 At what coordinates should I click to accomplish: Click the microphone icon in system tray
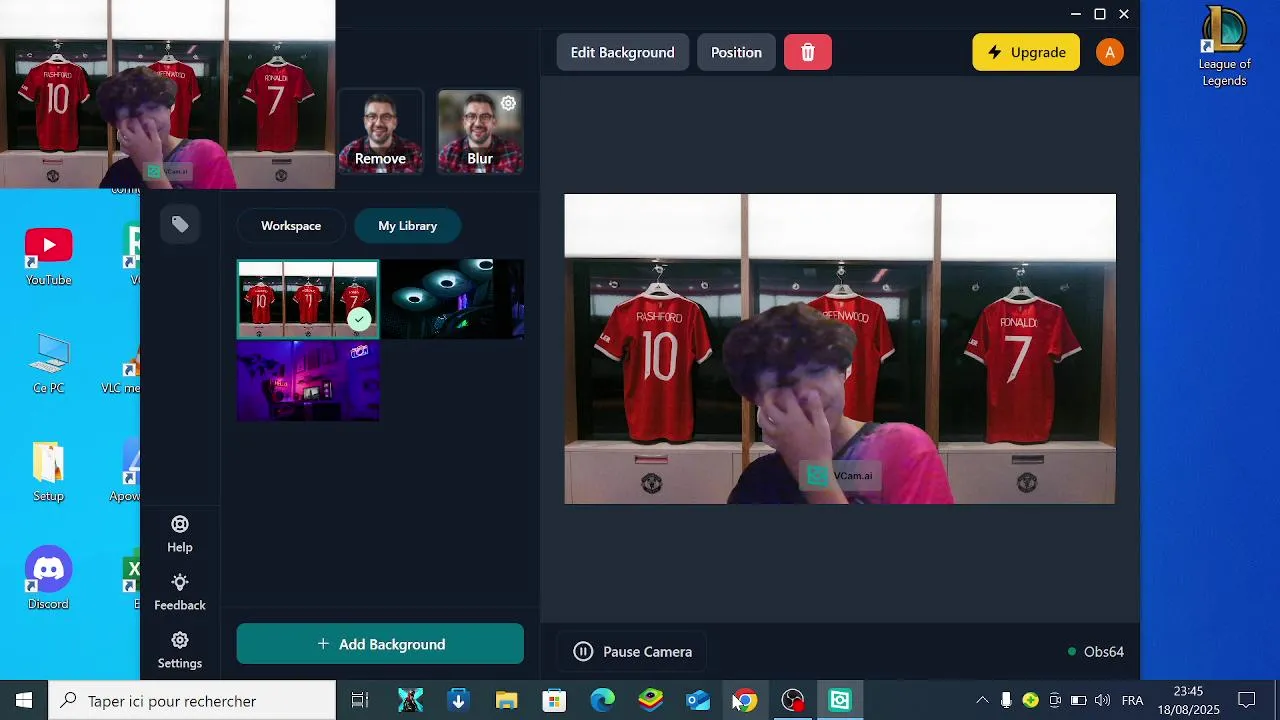point(1006,701)
